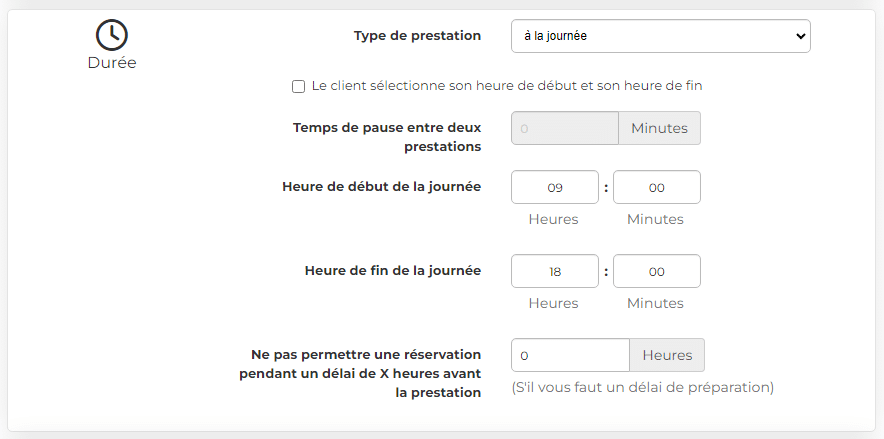884x439 pixels.
Task: Click the Heures addon beside delay field
Action: pos(667,355)
